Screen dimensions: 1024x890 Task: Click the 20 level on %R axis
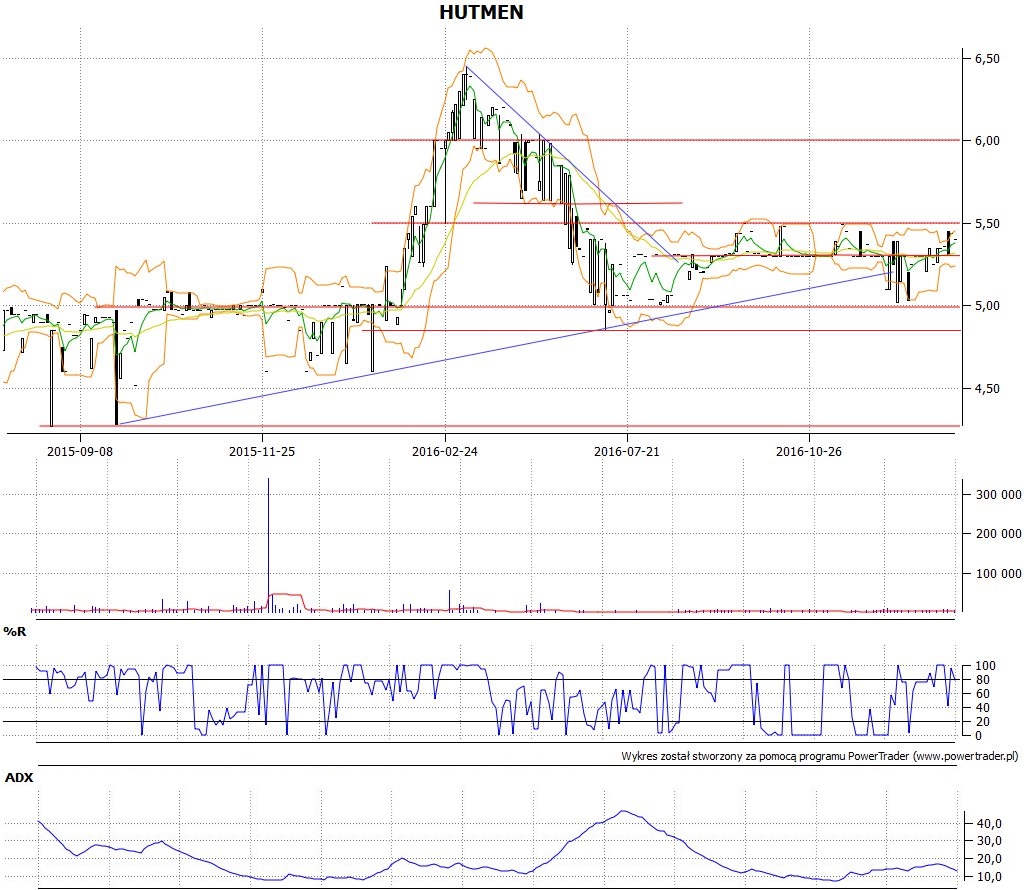point(982,722)
